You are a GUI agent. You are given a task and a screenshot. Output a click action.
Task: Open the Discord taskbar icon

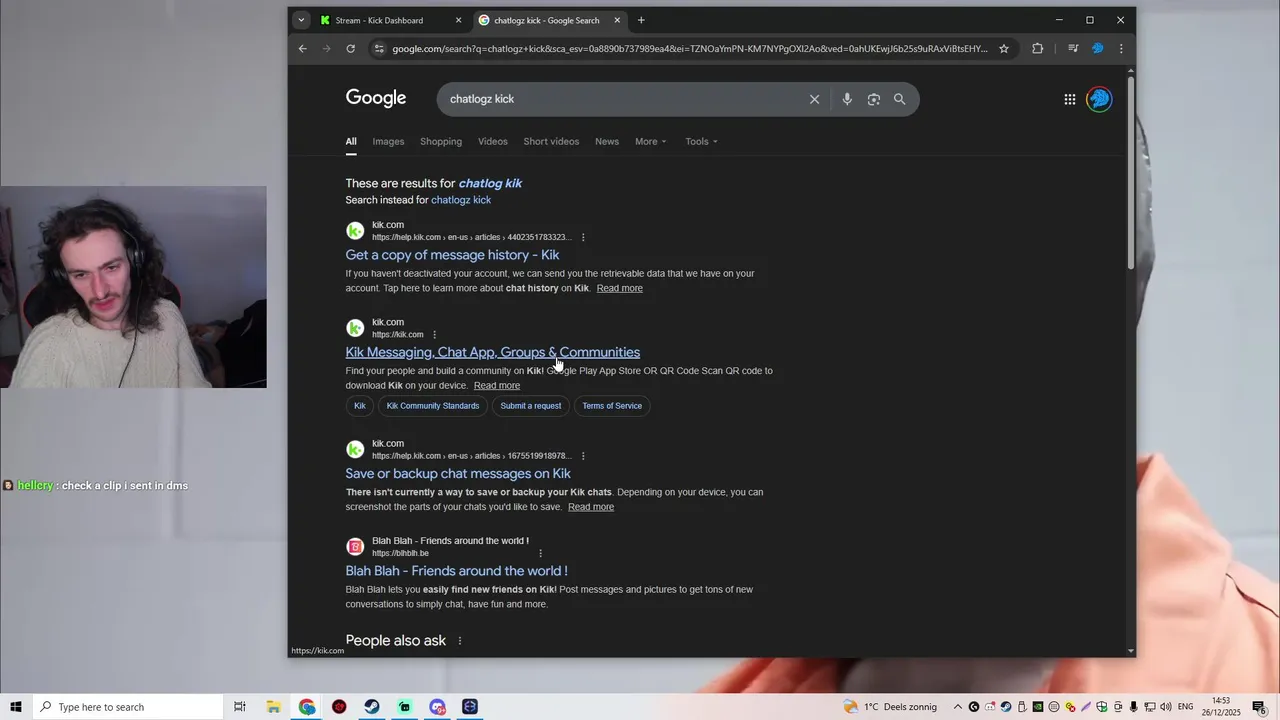[x=437, y=707]
